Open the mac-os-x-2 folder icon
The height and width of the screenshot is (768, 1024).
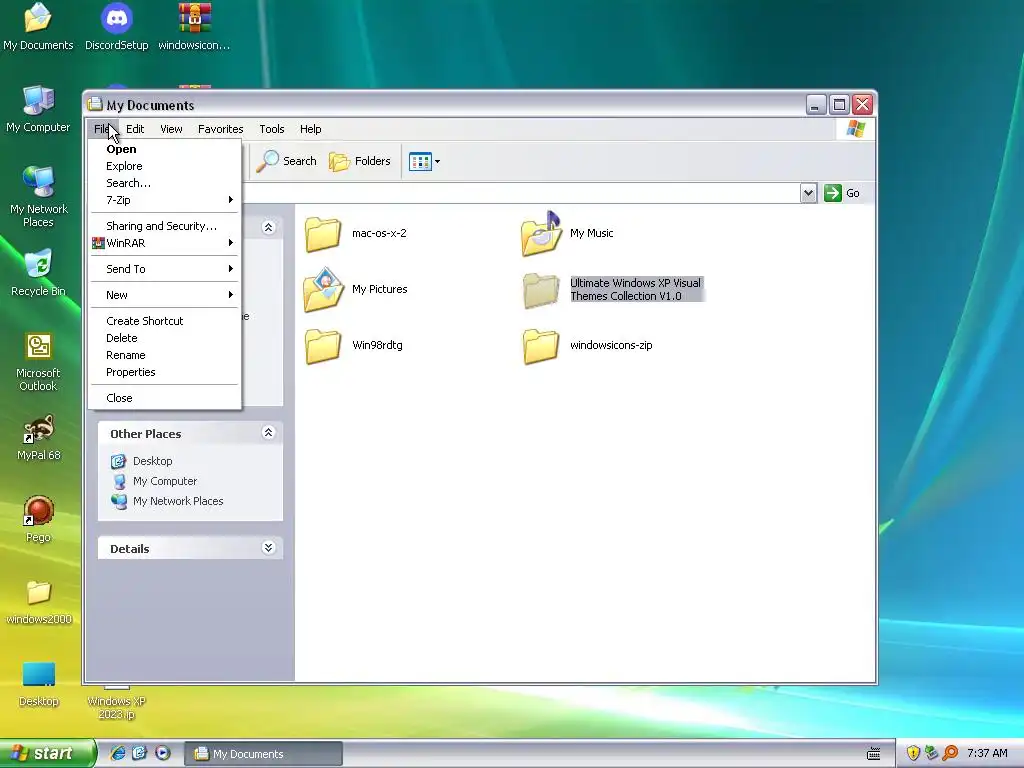[323, 234]
